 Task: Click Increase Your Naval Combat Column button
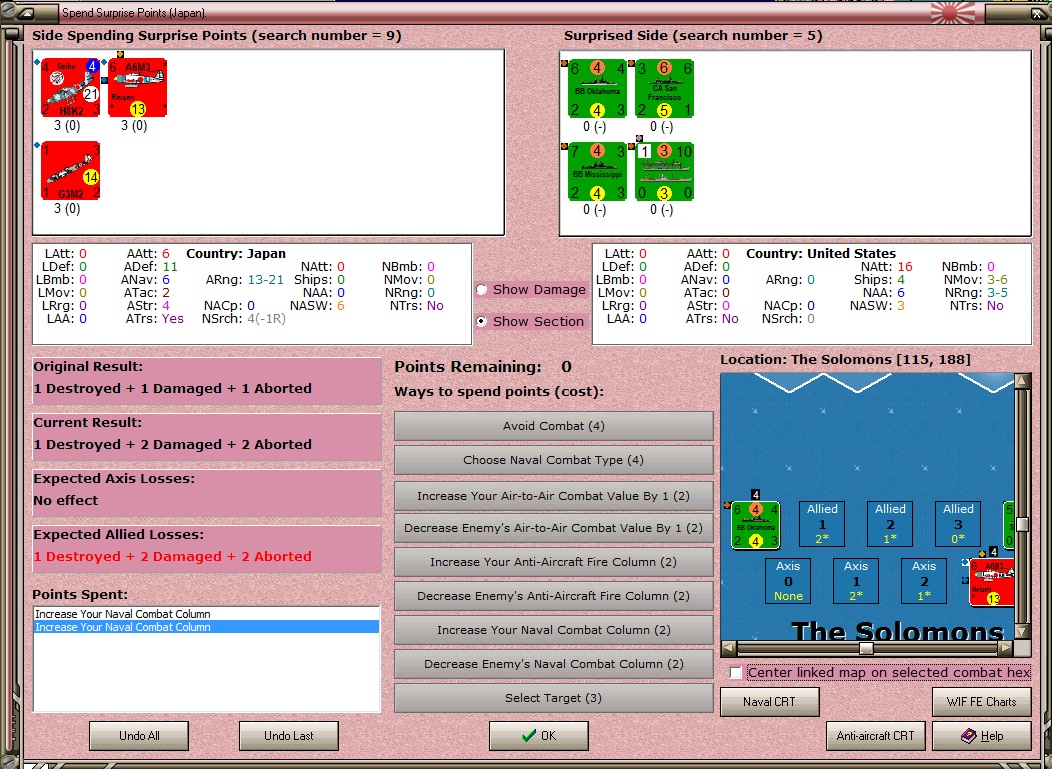point(554,630)
